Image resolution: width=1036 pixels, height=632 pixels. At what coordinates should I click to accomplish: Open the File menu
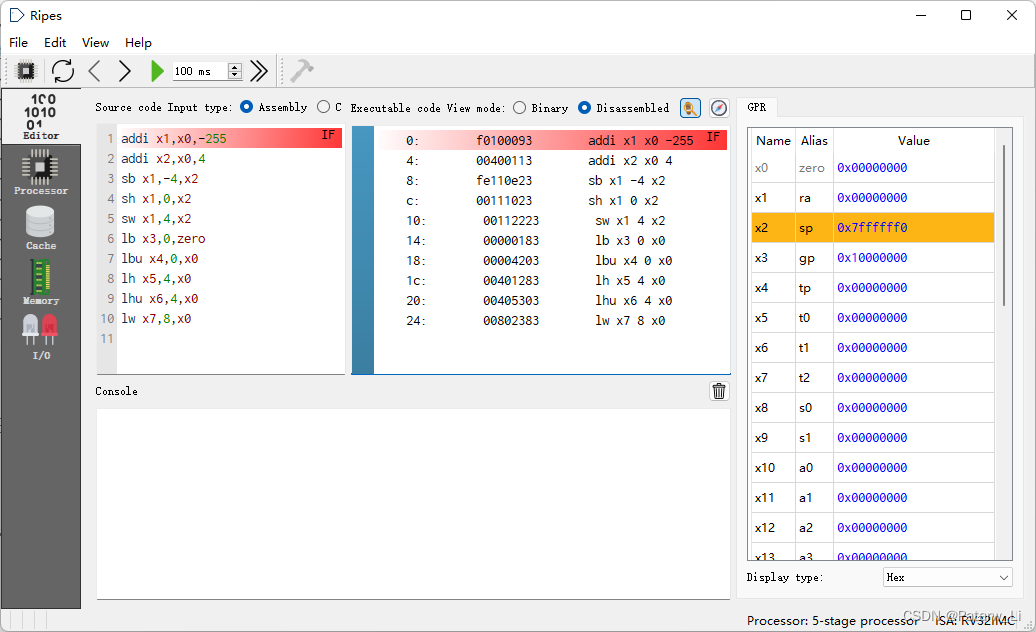[18, 42]
